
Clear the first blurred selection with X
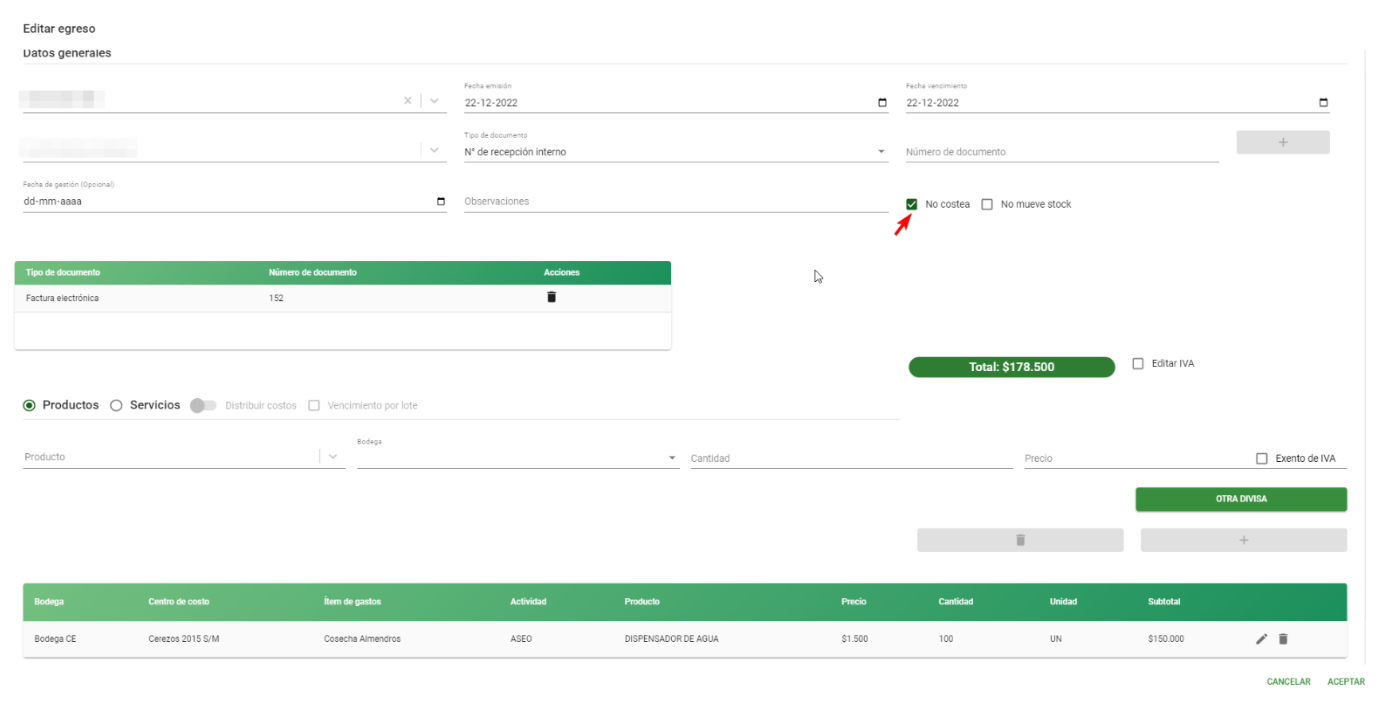point(407,101)
